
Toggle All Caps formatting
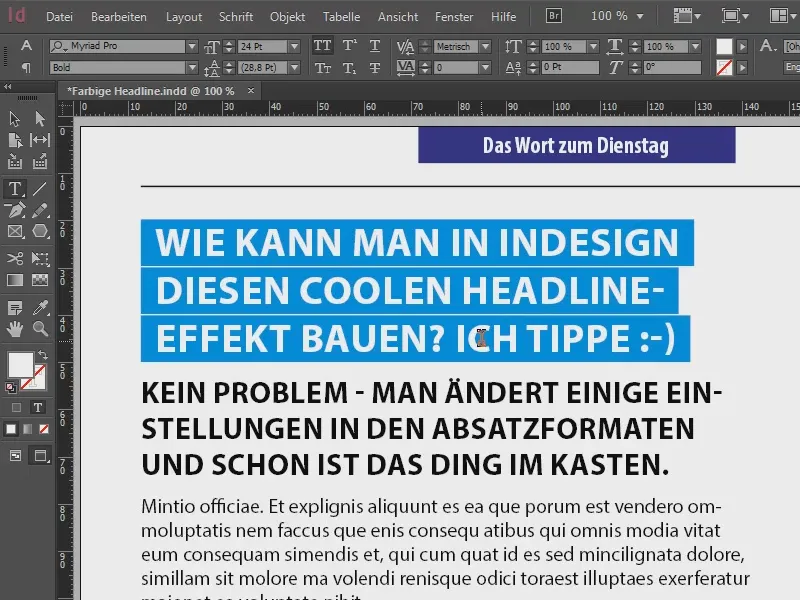[322, 46]
